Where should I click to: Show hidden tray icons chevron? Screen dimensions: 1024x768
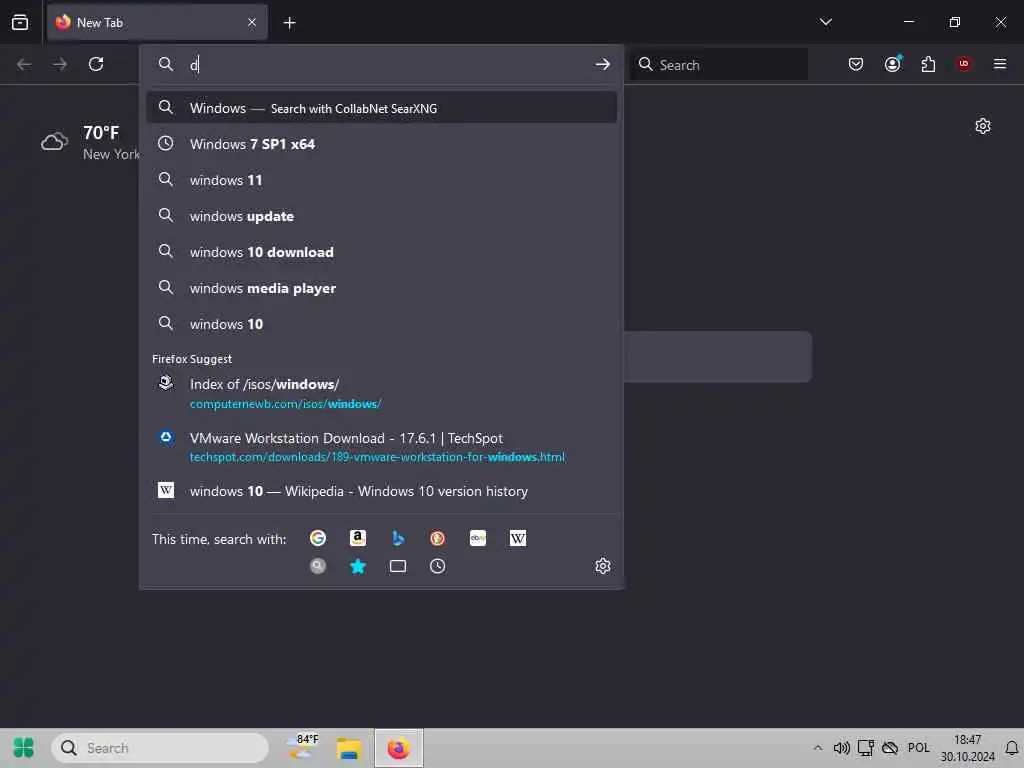(818, 748)
